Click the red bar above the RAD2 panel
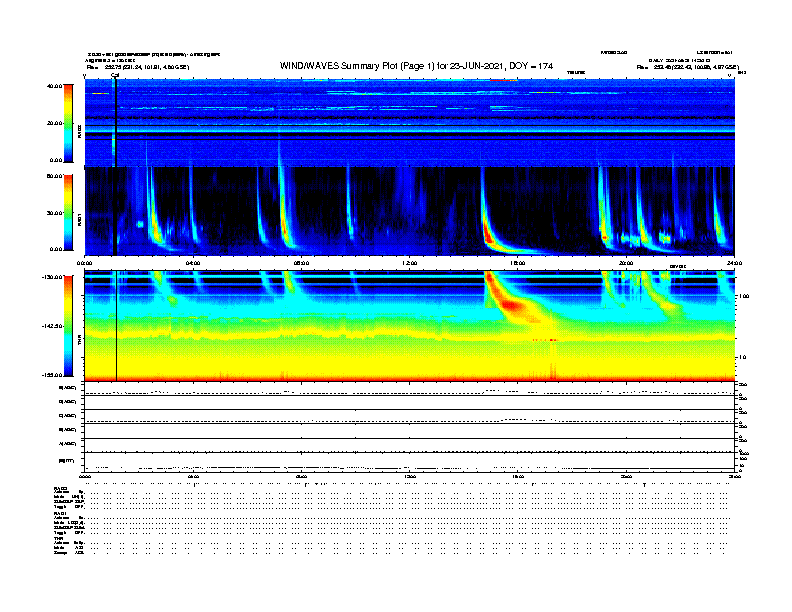 click(504, 79)
